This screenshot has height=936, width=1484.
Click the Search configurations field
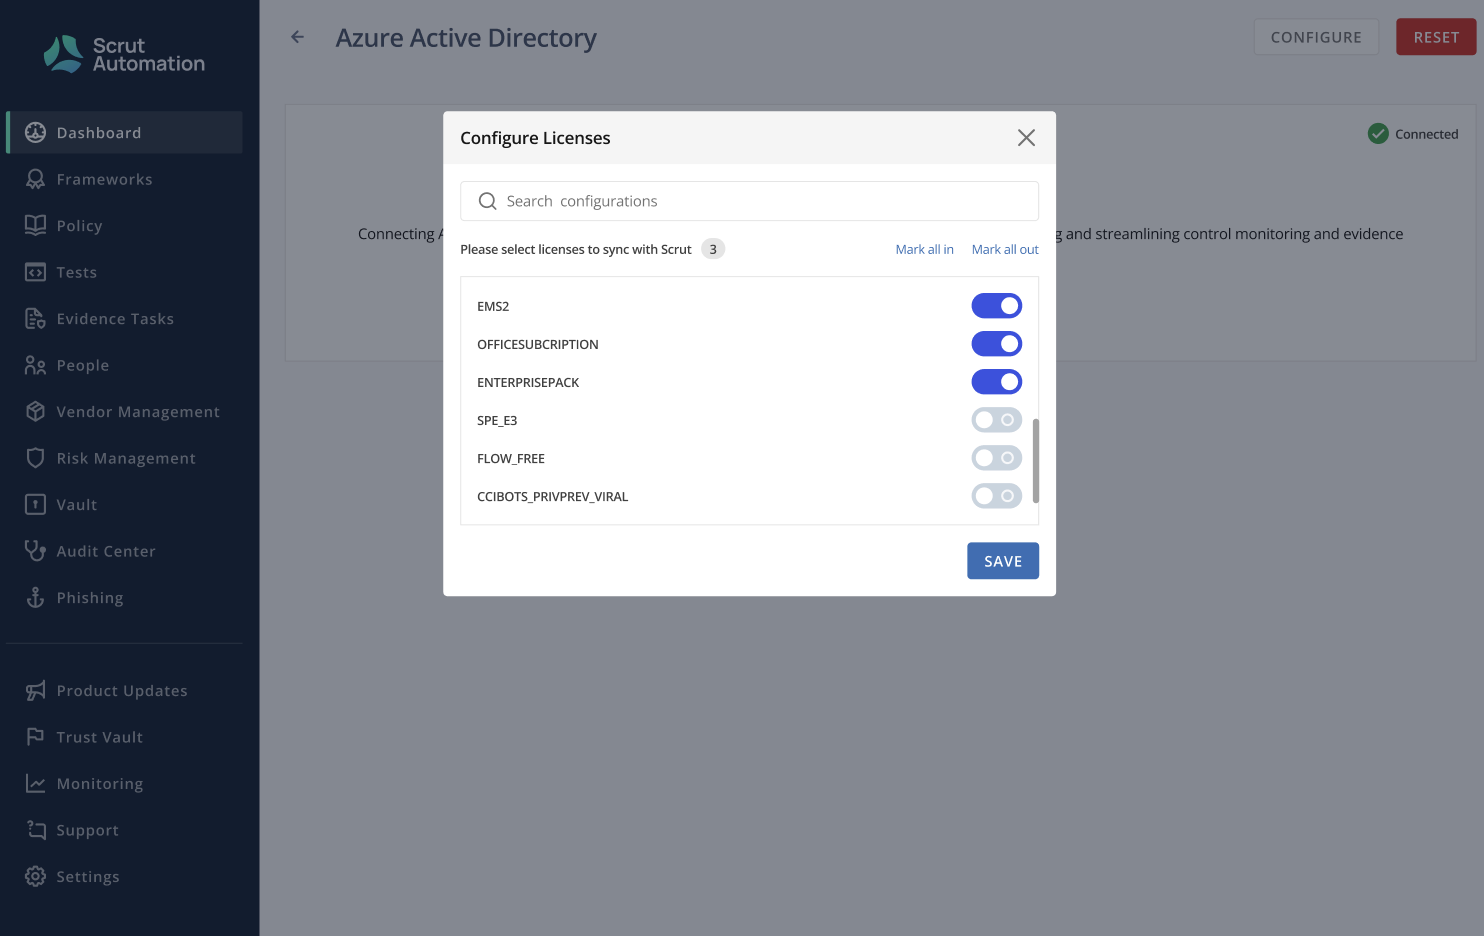click(x=749, y=201)
